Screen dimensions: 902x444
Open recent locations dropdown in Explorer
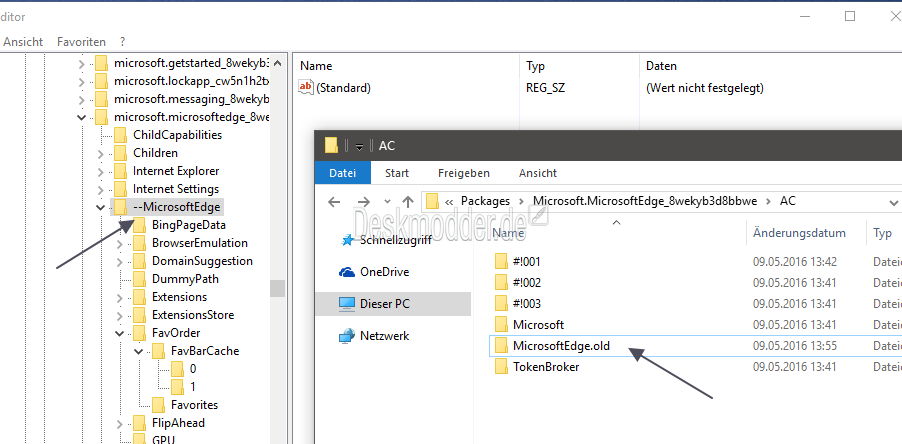click(387, 202)
